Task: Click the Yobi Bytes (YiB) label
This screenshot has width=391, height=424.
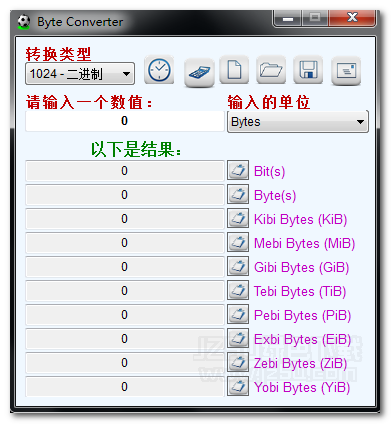Action: (x=302, y=388)
